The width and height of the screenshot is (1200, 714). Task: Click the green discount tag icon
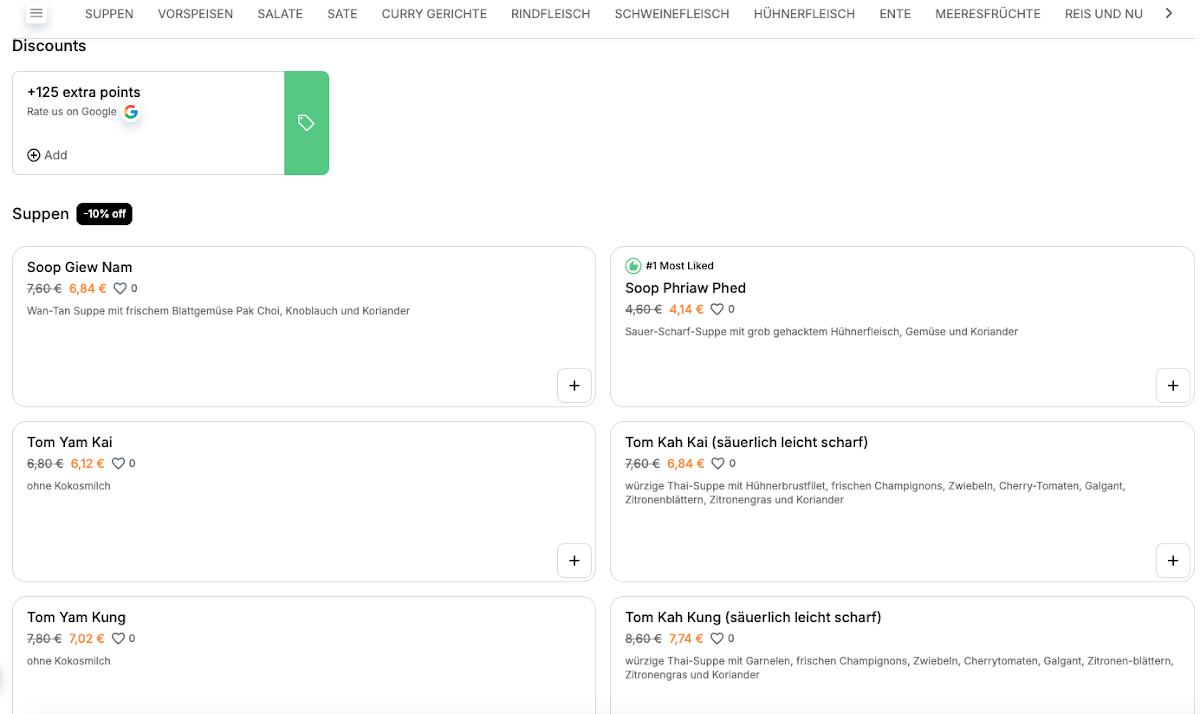pos(306,123)
